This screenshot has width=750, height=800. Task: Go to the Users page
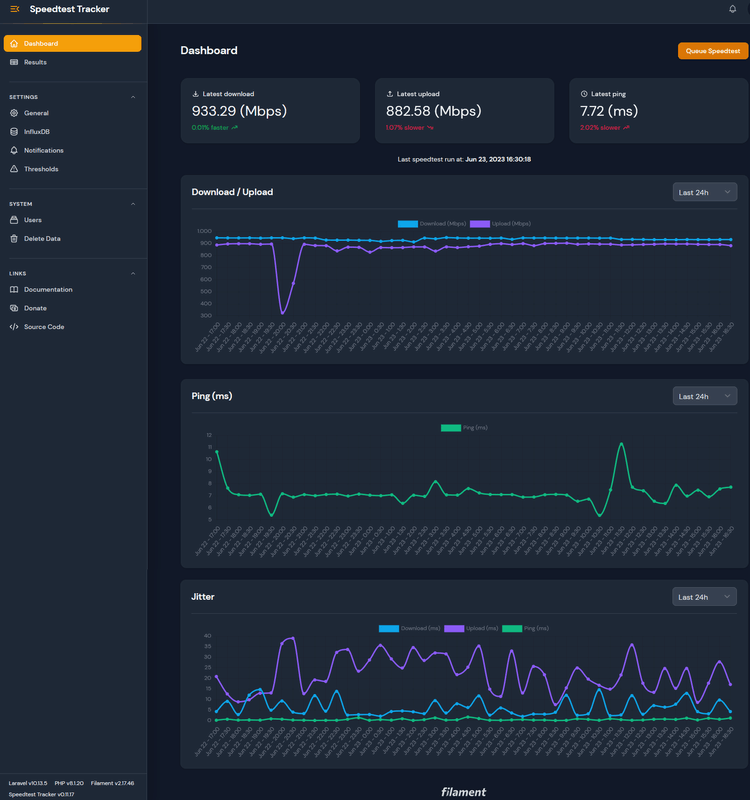point(33,220)
